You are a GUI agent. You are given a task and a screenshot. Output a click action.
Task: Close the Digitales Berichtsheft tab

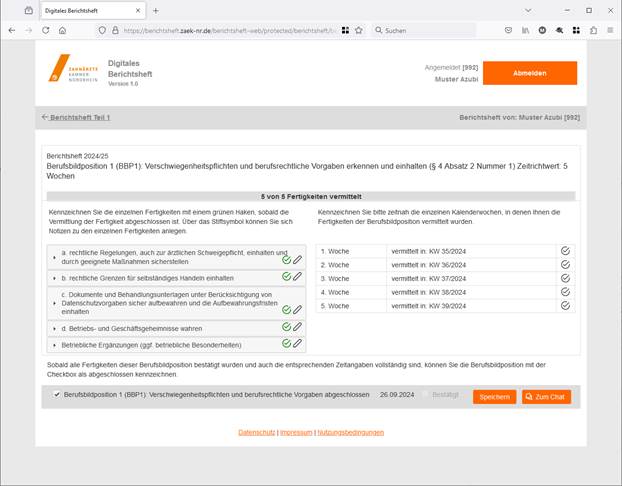click(138, 11)
